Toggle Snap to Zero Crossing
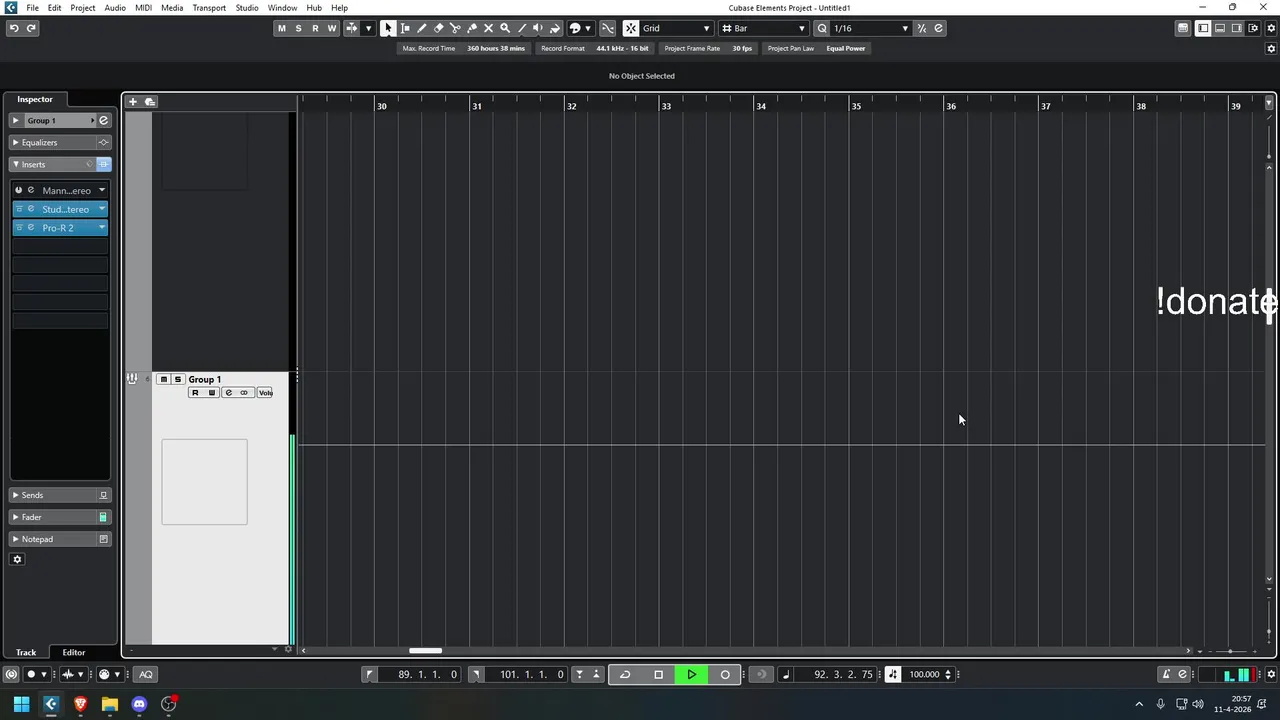 pos(608,28)
